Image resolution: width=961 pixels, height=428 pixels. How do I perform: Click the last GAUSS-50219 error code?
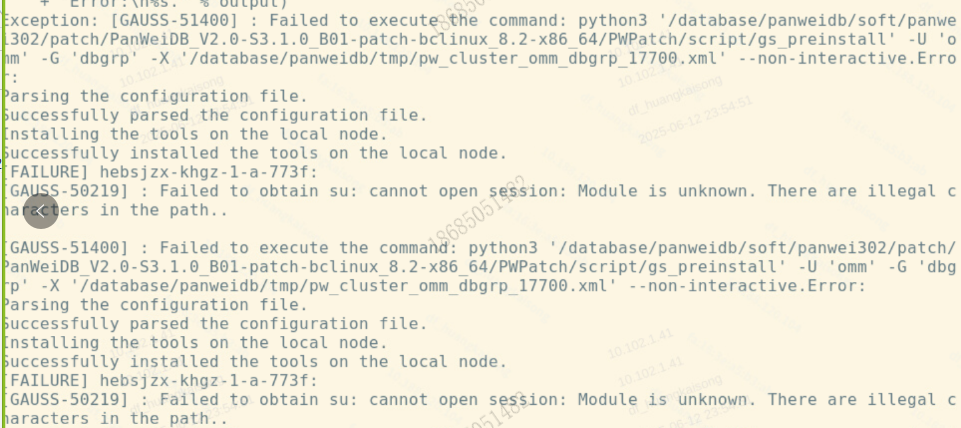point(65,400)
